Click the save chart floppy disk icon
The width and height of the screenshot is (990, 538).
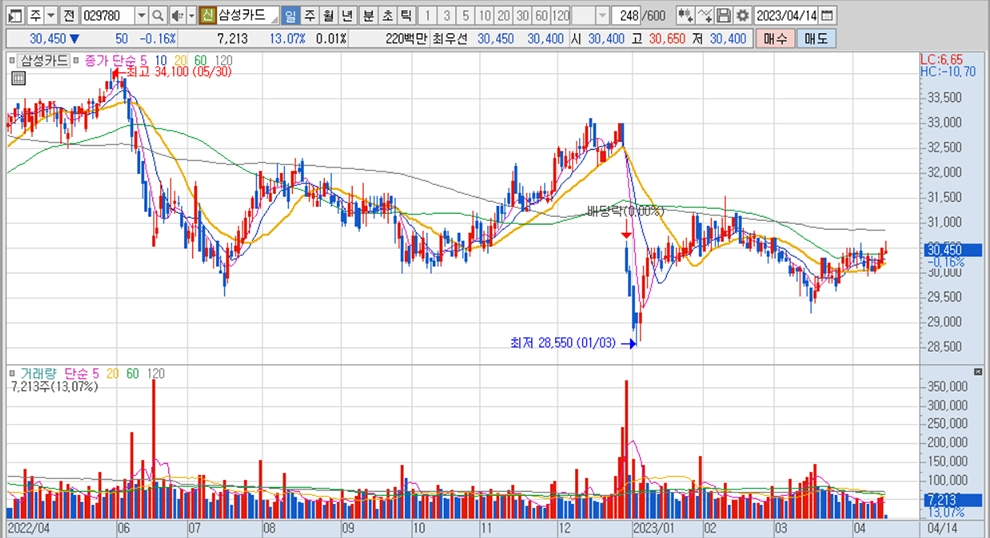723,16
